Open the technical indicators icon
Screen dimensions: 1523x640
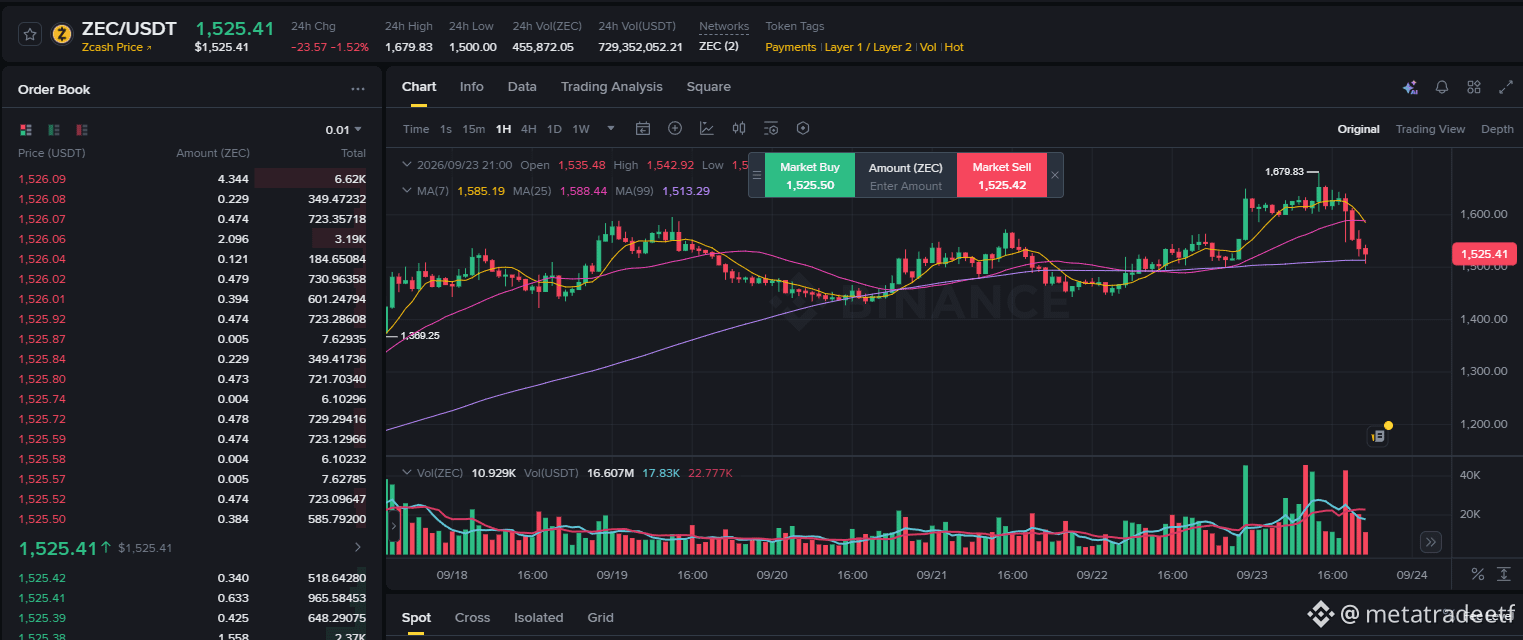point(707,129)
